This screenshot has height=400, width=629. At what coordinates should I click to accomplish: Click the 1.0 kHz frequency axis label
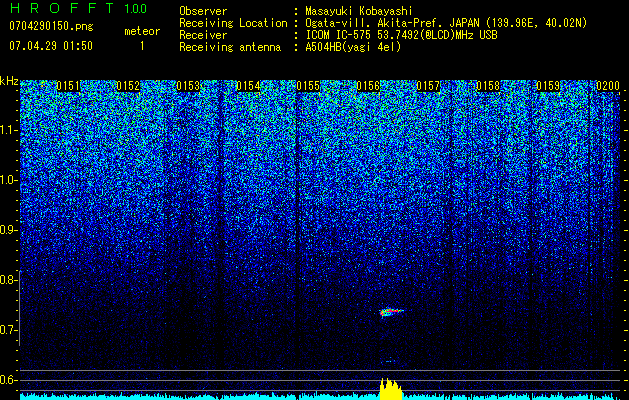coord(8,180)
